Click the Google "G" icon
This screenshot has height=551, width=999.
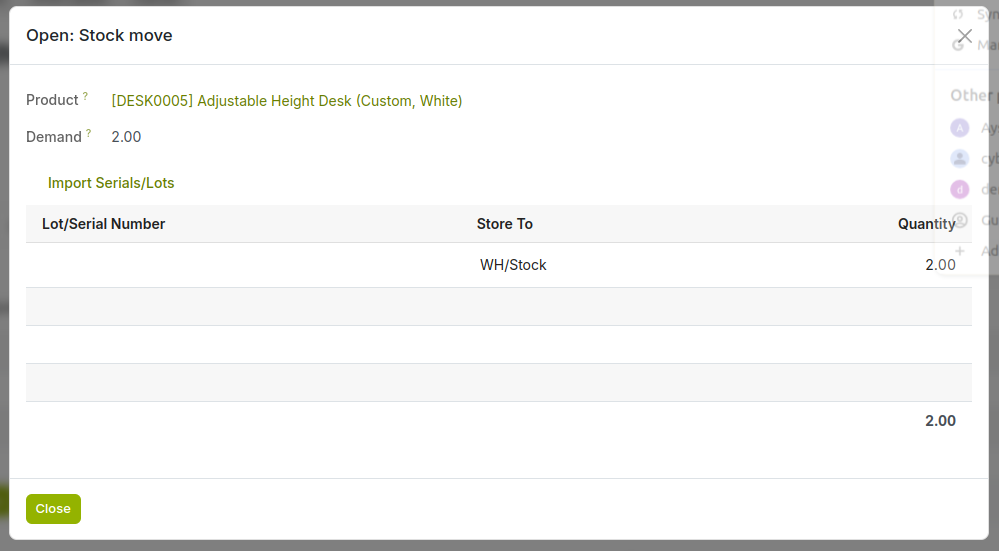pos(958,45)
